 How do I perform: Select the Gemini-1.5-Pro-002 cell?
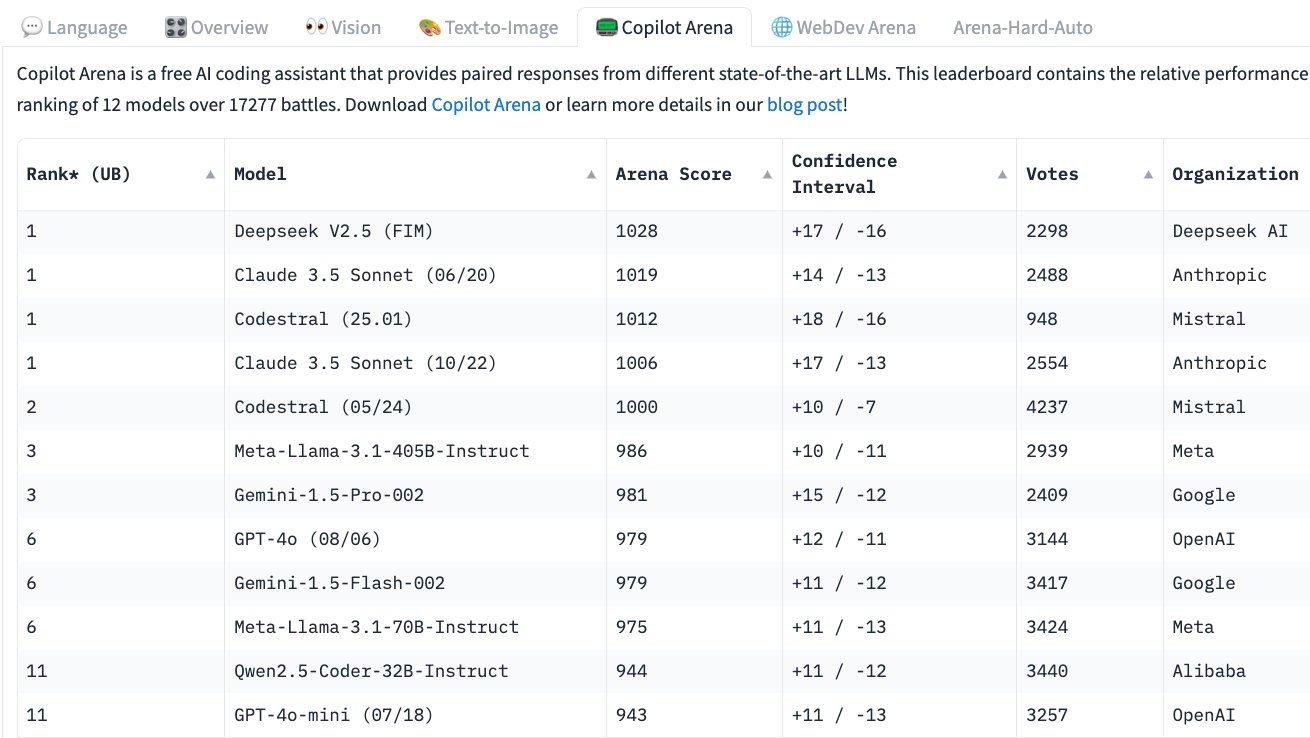click(x=415, y=495)
